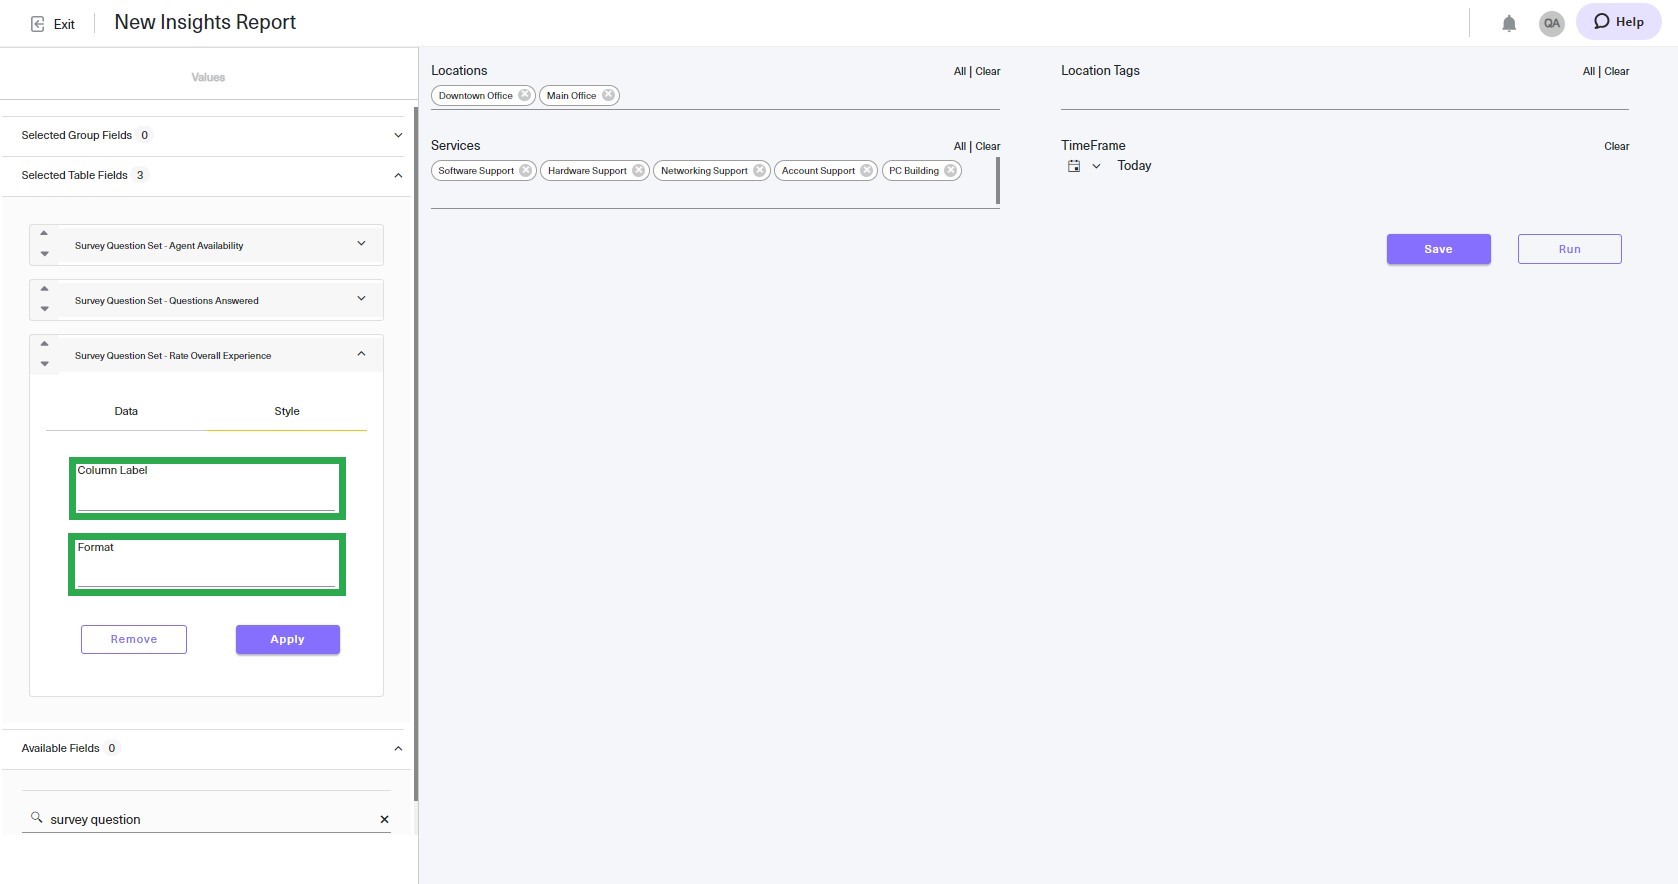The height and width of the screenshot is (884, 1678).
Task: Move Agent Availability field up
Action: tap(44, 233)
